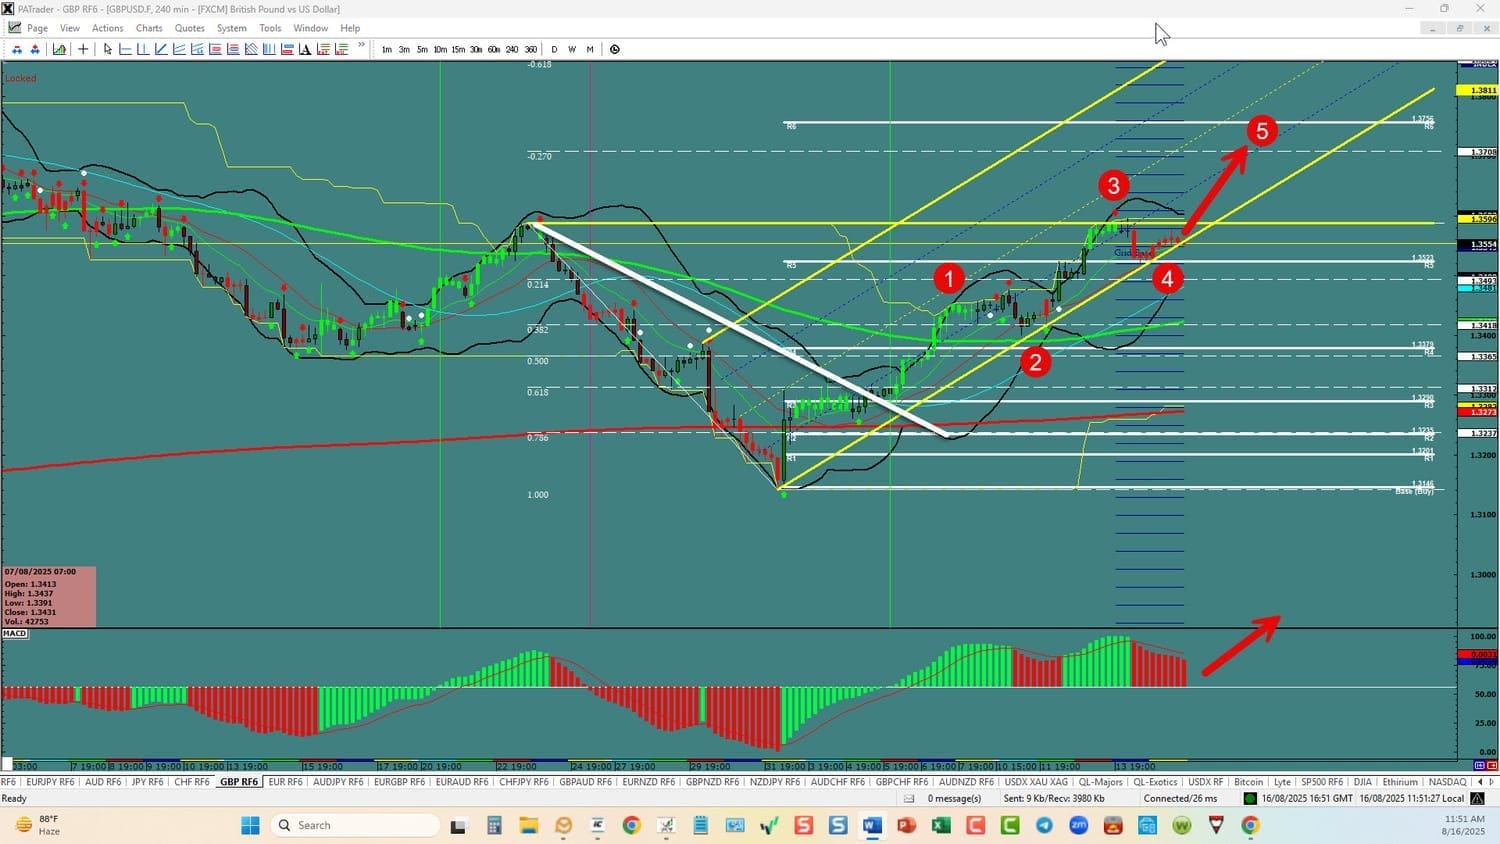Screen dimensions: 1500x844
Task: Minimize the inner chart window
Action: 1432,28
